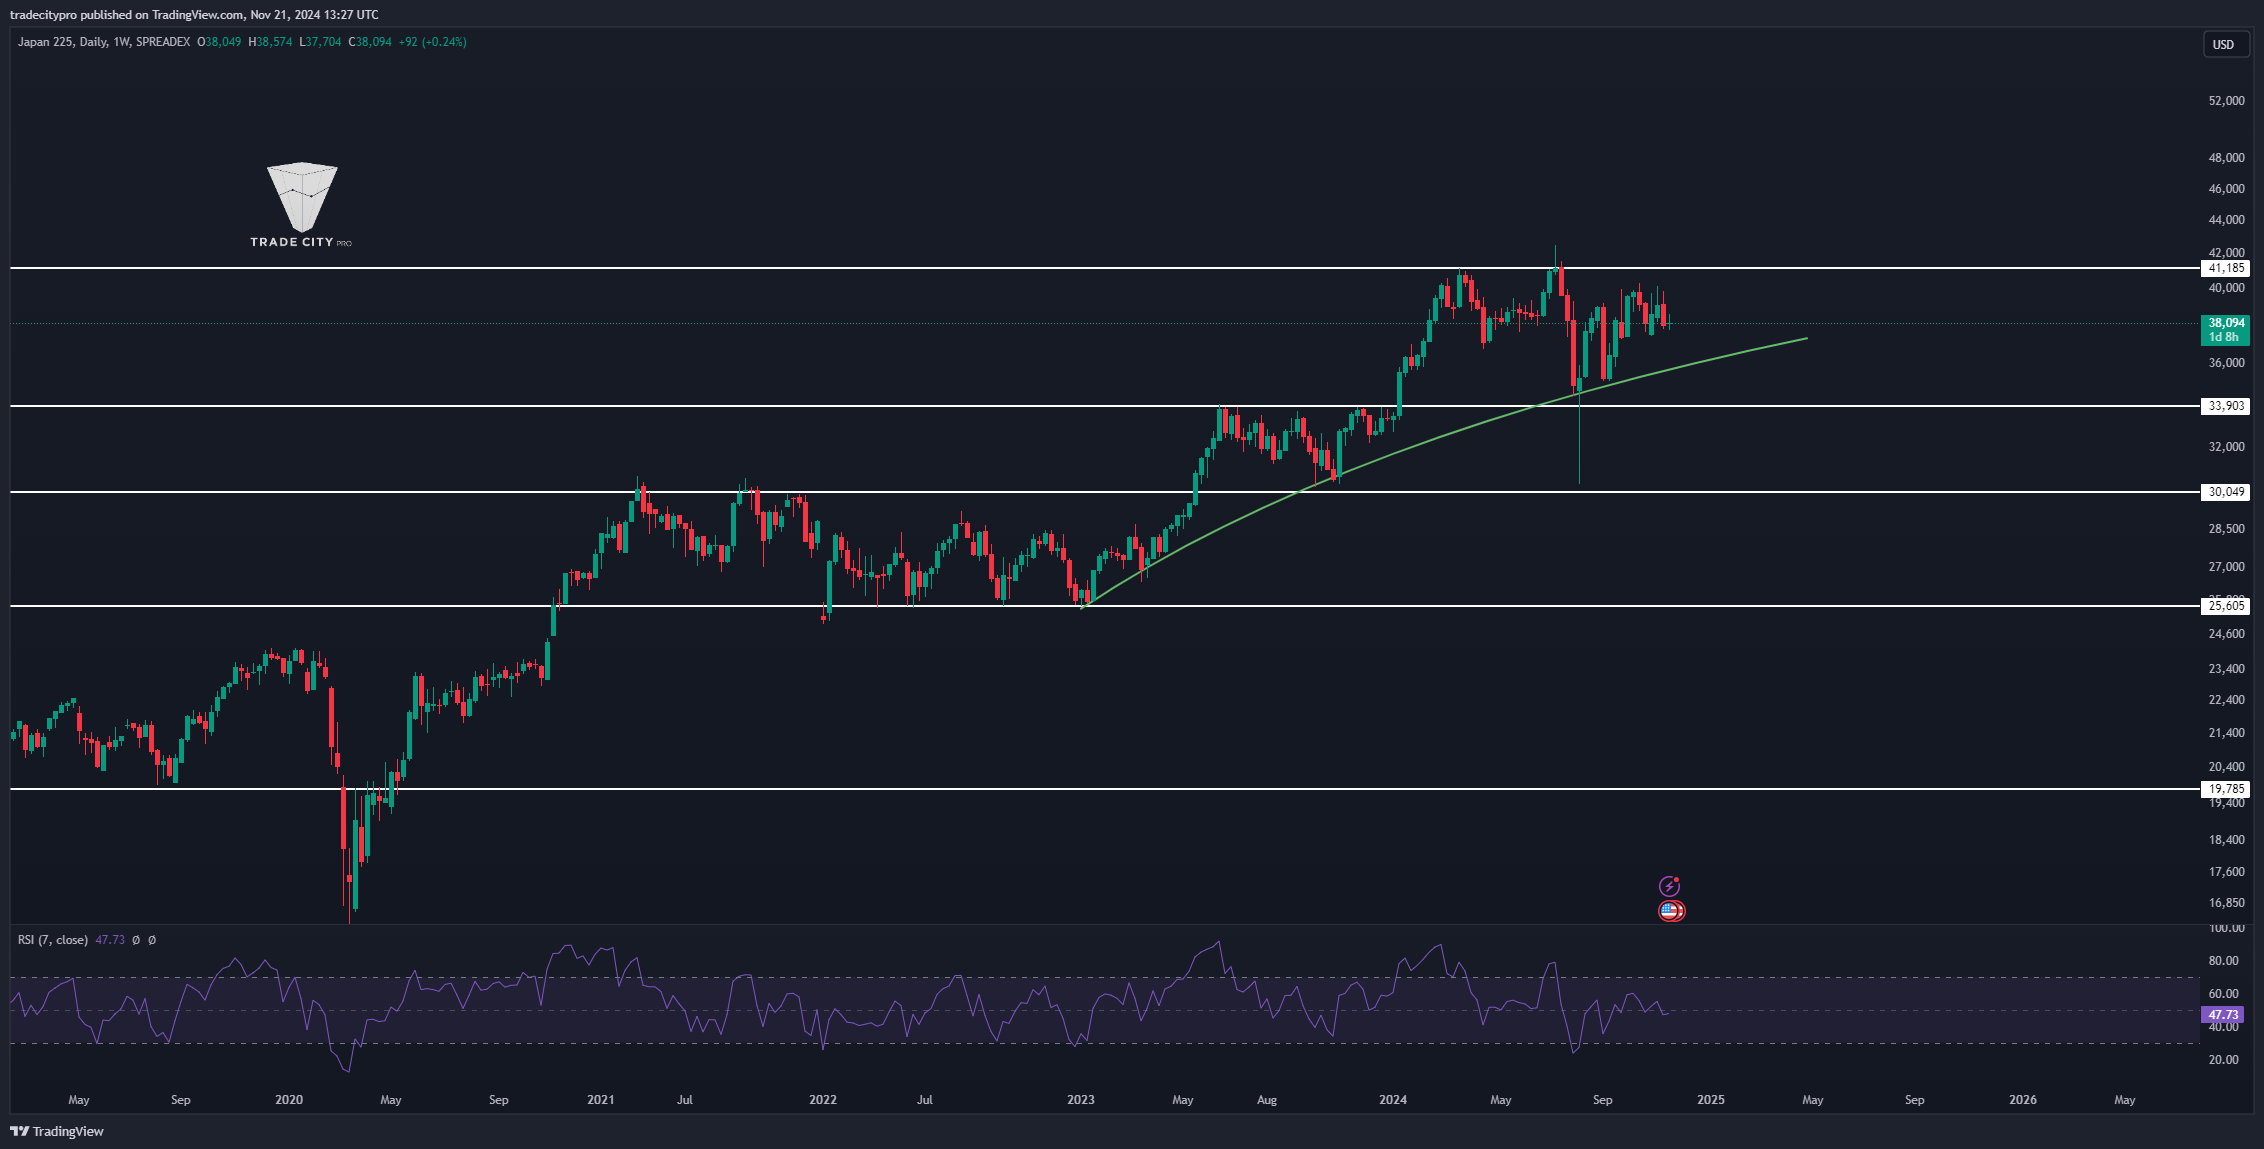Click the 2025 label on time axis
Screen dimensions: 2264x1149
coord(1711,1100)
